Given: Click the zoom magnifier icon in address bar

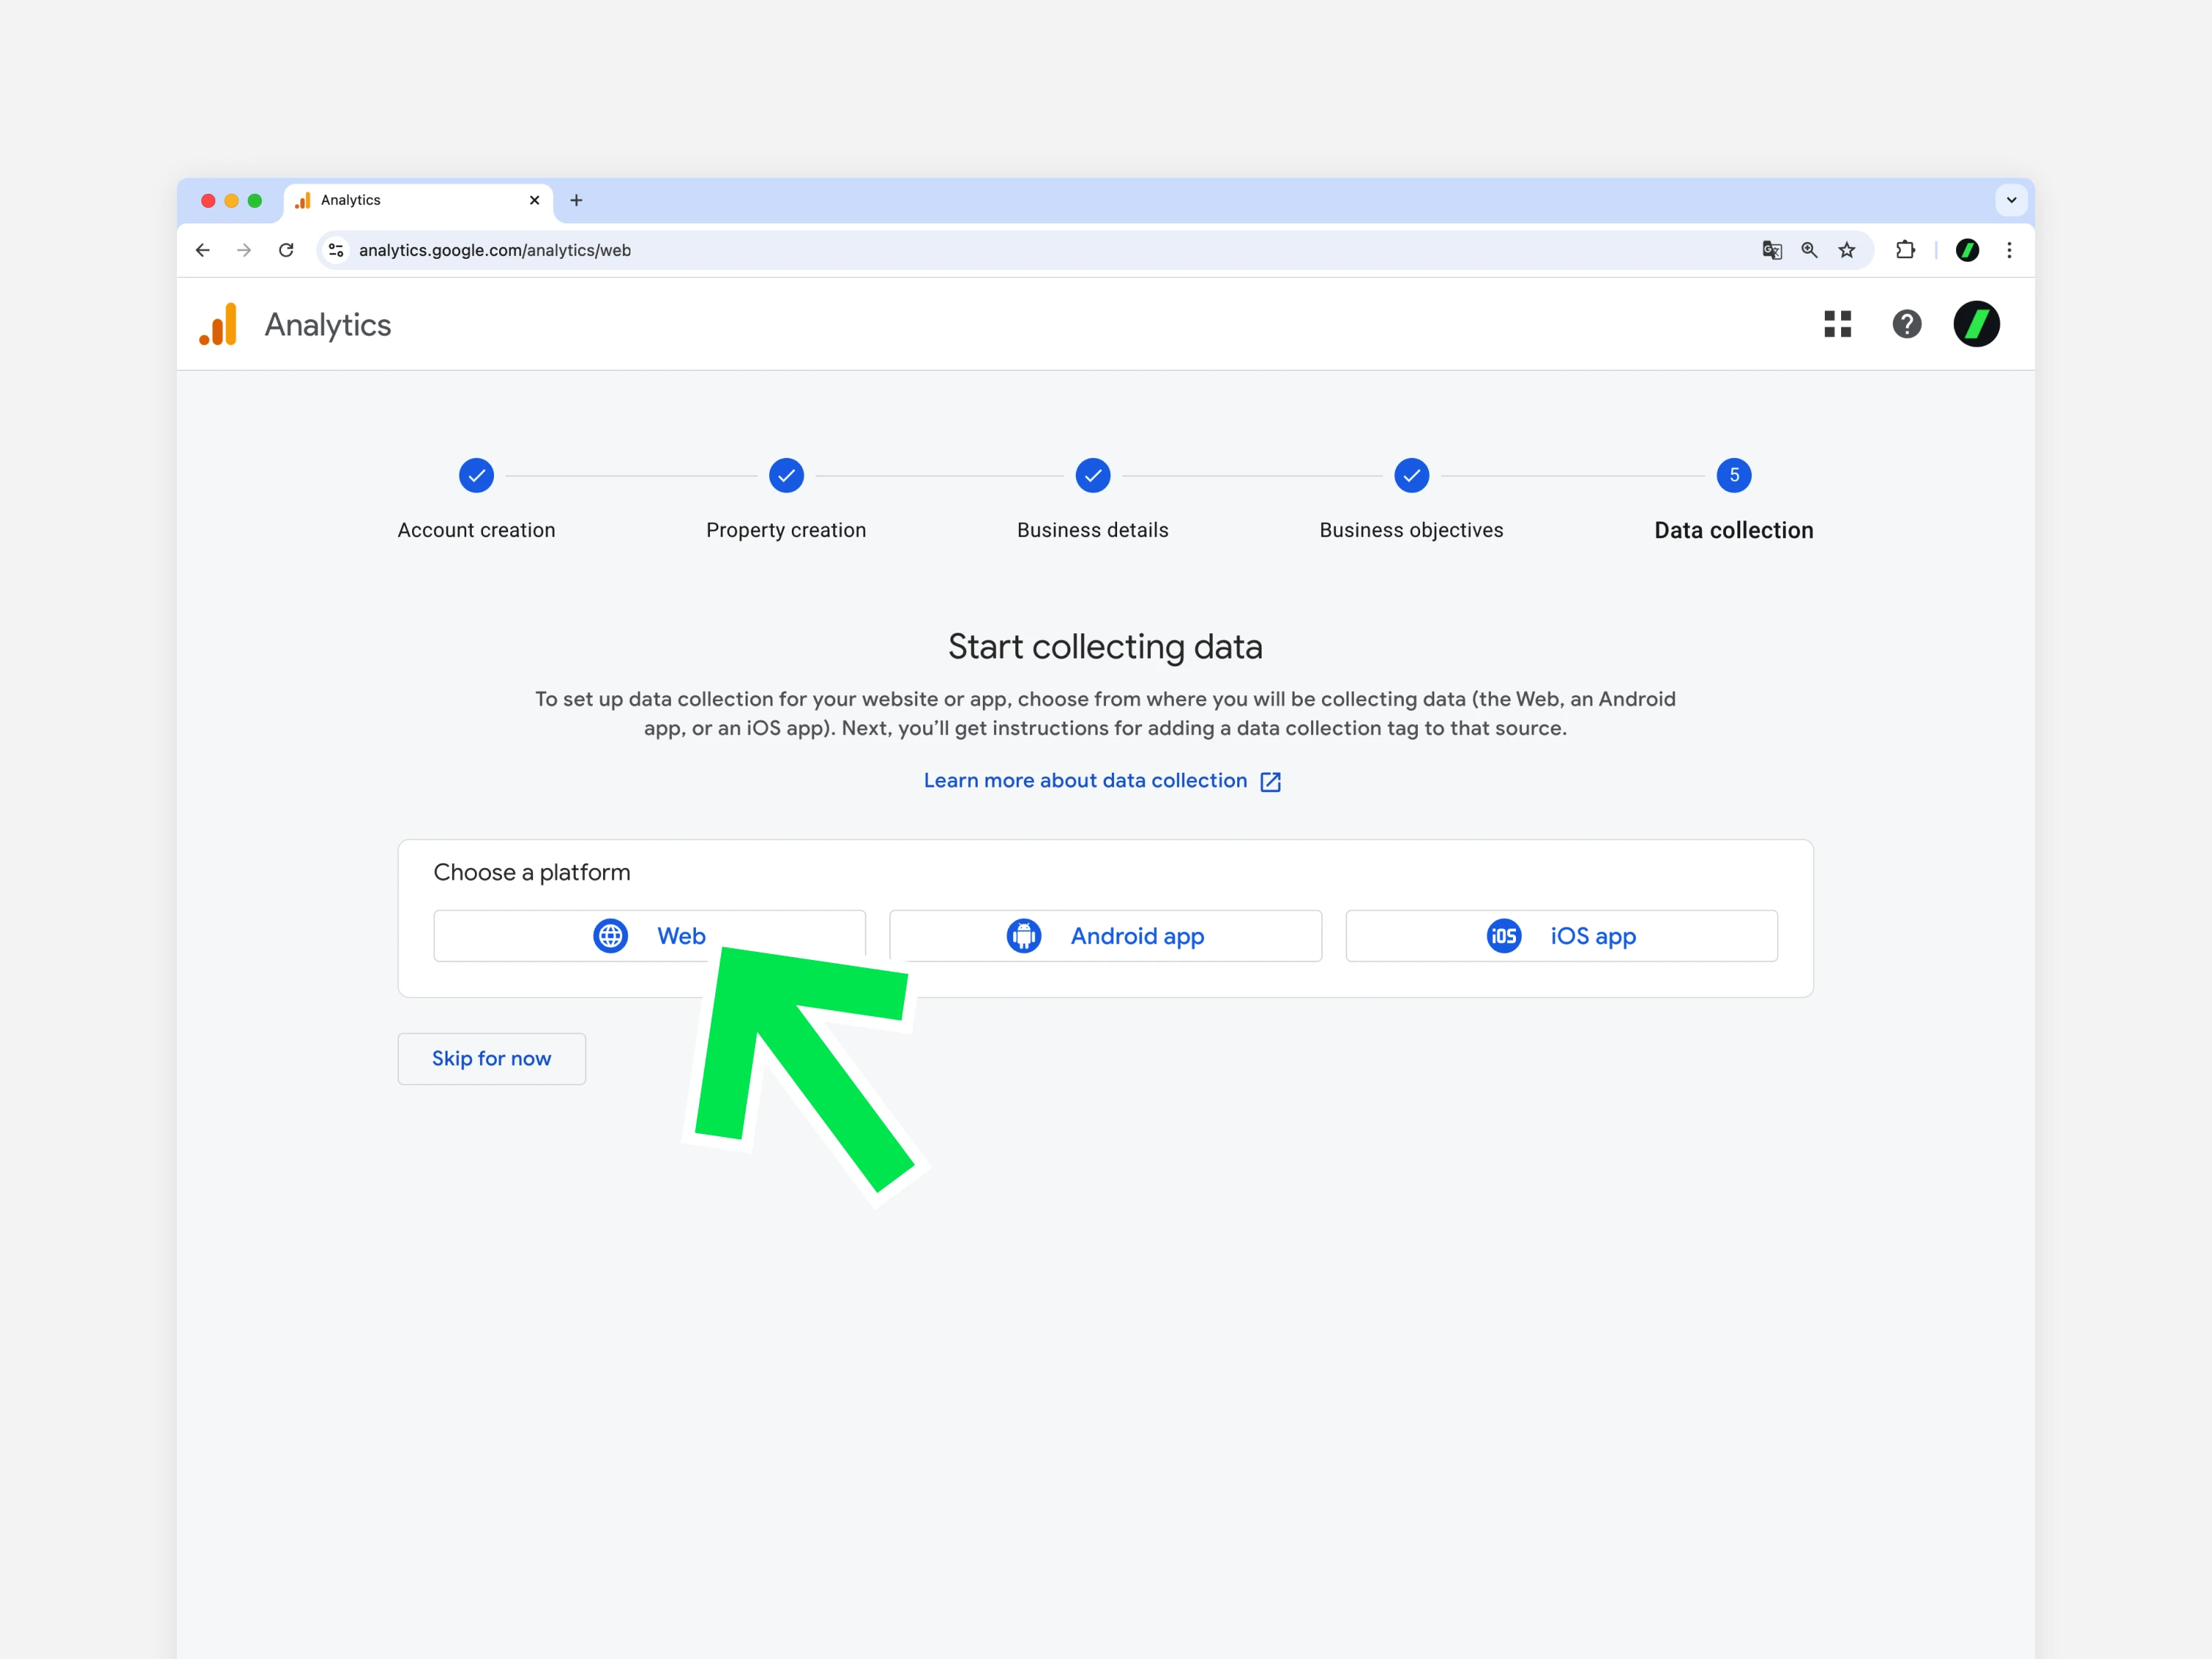Looking at the screenshot, I should coord(1809,250).
